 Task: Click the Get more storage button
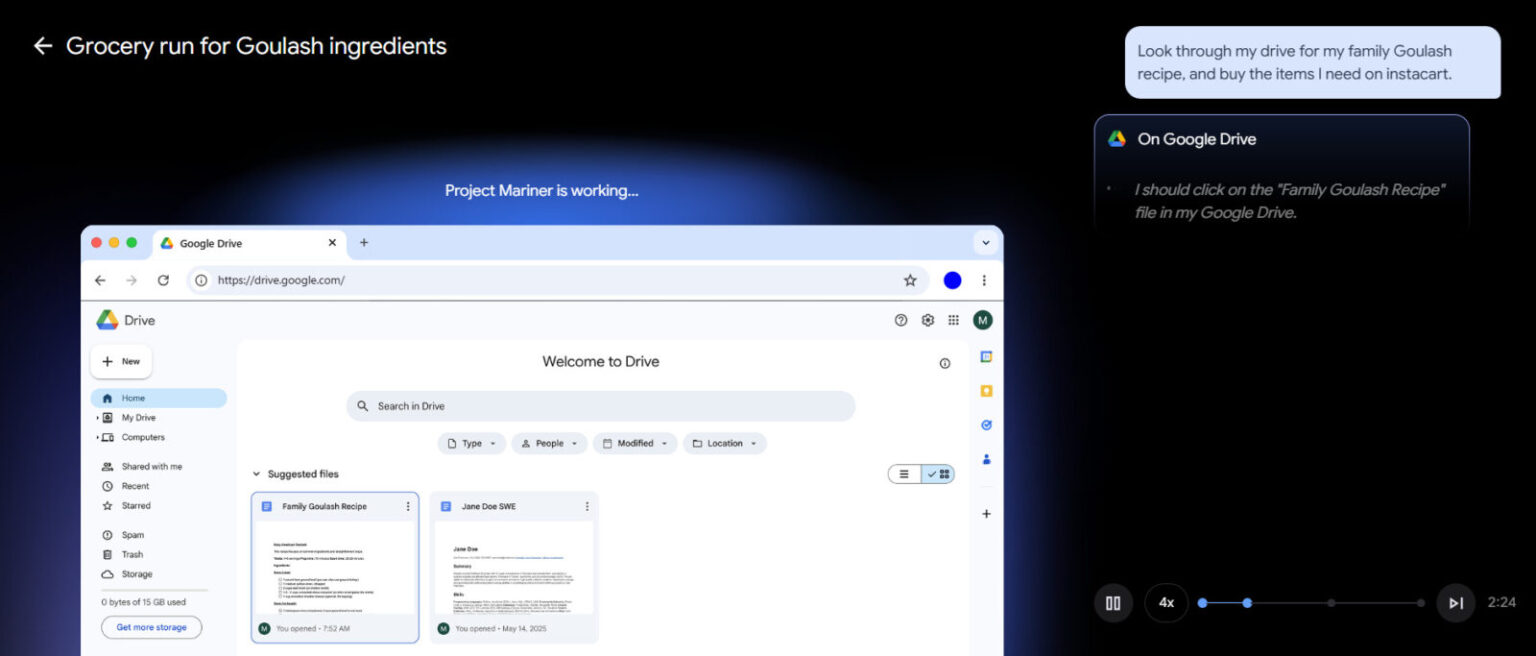(151, 627)
